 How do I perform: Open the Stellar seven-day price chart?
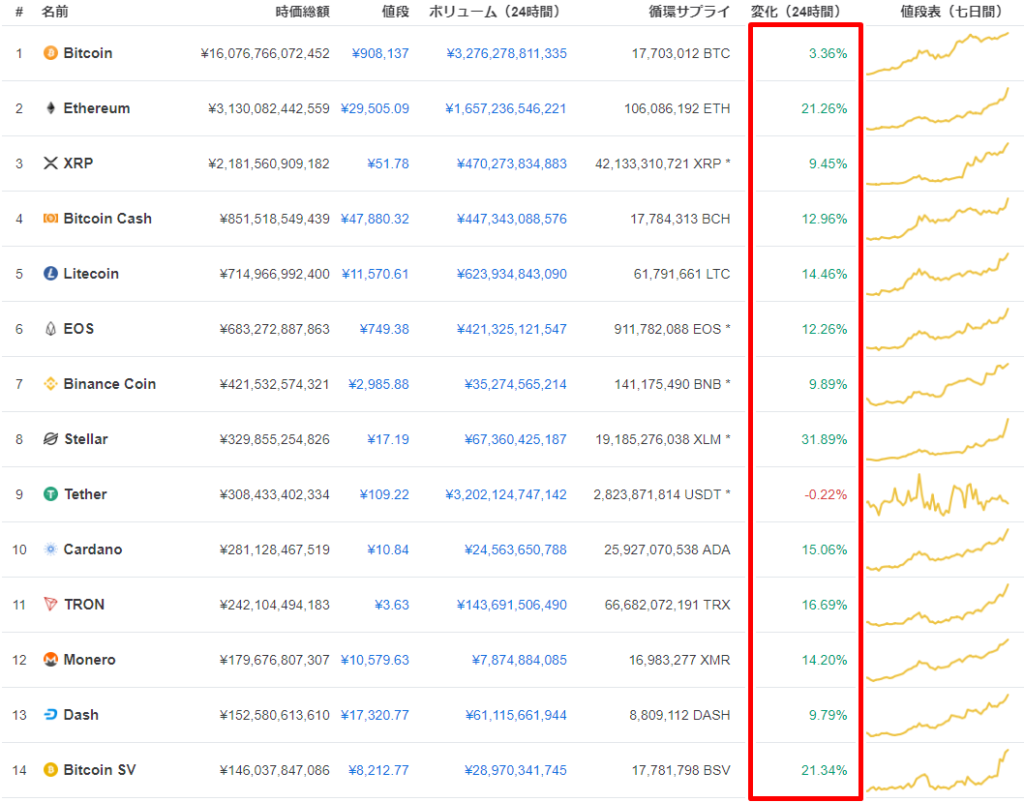937,440
